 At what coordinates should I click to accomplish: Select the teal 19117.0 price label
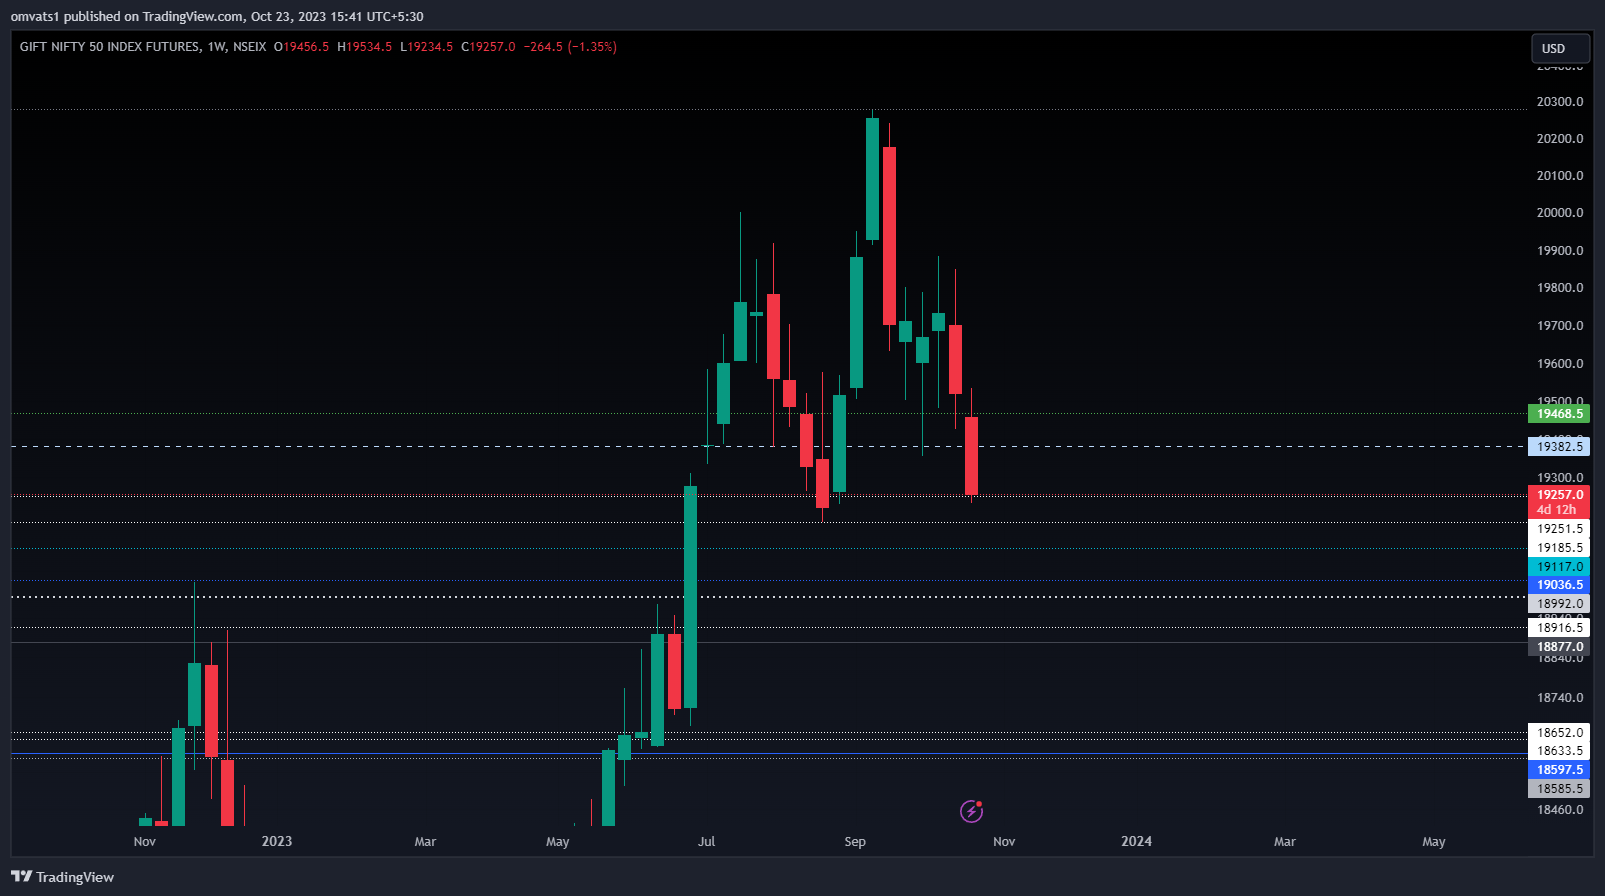coord(1559,567)
